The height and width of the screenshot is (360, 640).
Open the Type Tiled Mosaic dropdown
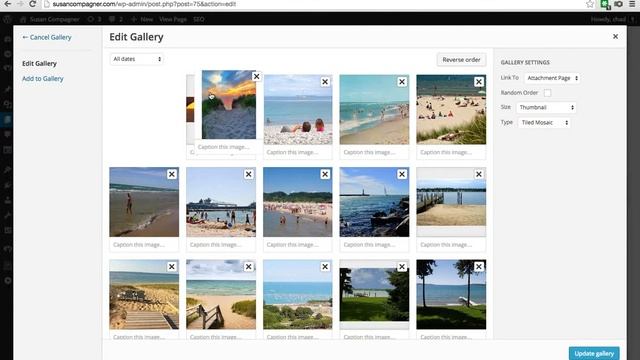544,122
